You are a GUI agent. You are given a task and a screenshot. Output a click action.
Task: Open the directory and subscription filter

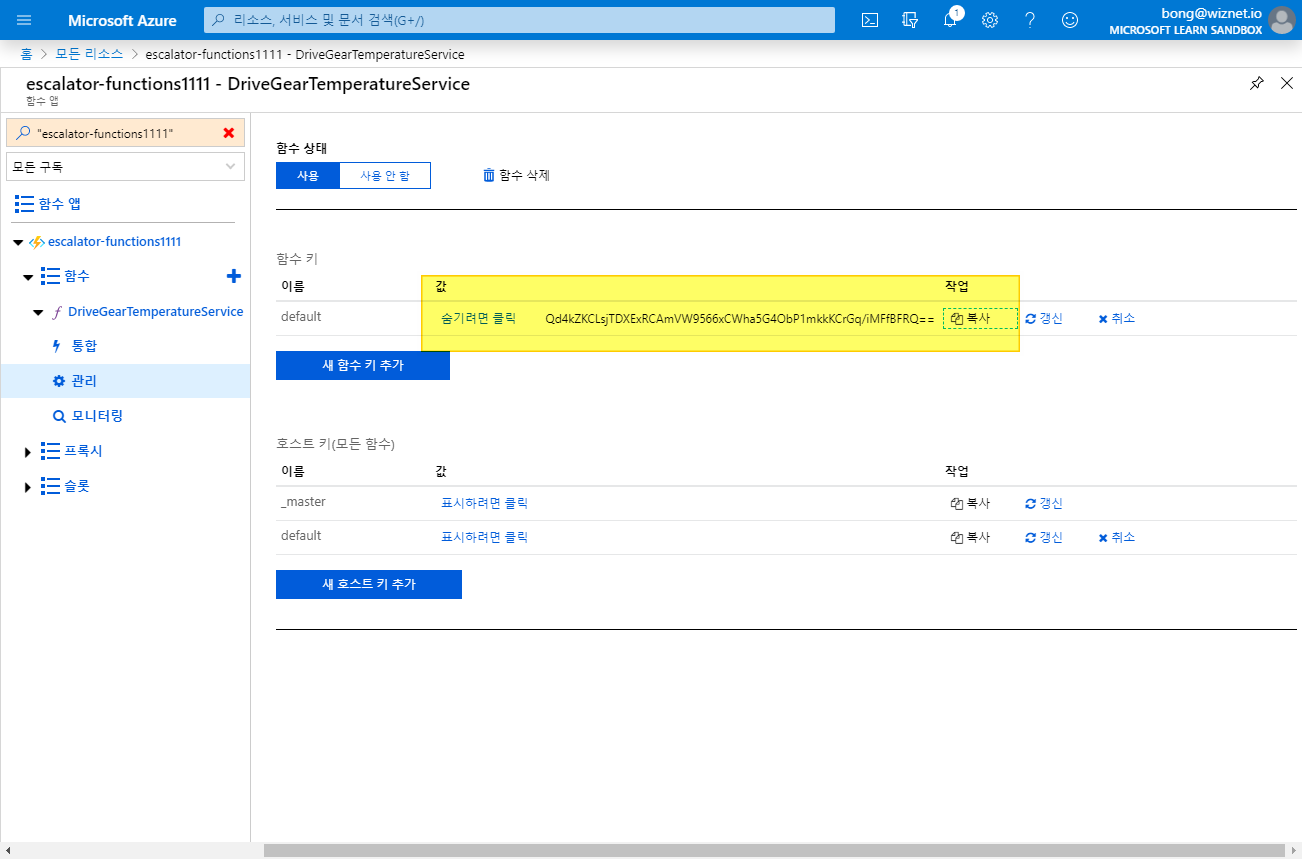[x=910, y=20]
